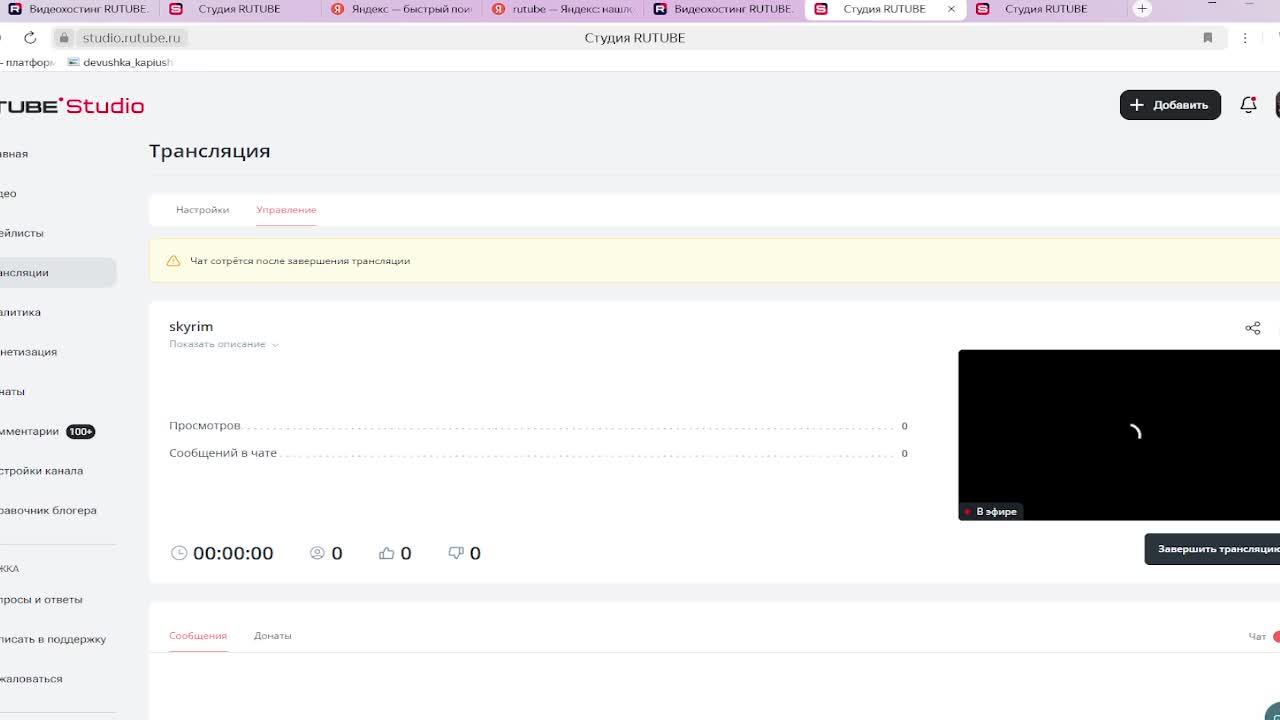Click the live stream video preview
The height and width of the screenshot is (720, 1280).
[1118, 434]
